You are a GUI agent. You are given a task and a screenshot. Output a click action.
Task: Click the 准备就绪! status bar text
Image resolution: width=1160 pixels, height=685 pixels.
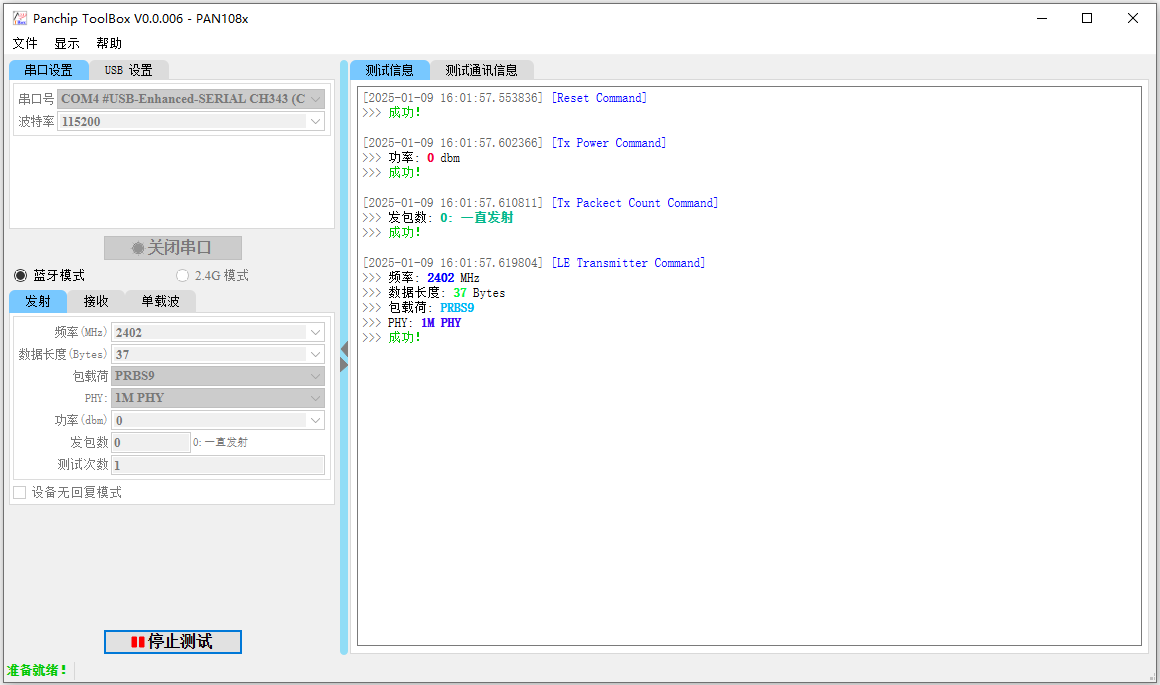tap(37, 670)
